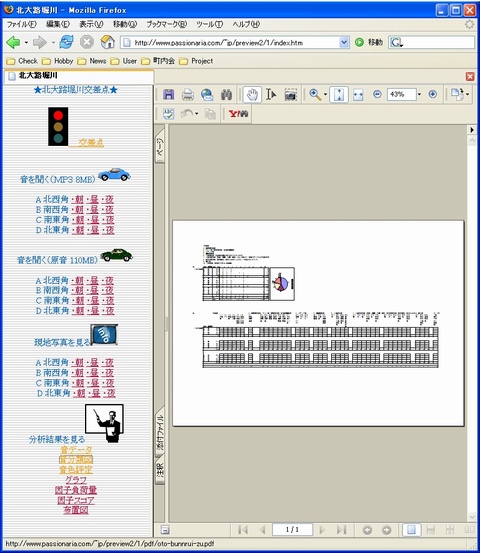480x553 pixels.
Task: Follow the 音色評定 link
Action: tap(76, 470)
